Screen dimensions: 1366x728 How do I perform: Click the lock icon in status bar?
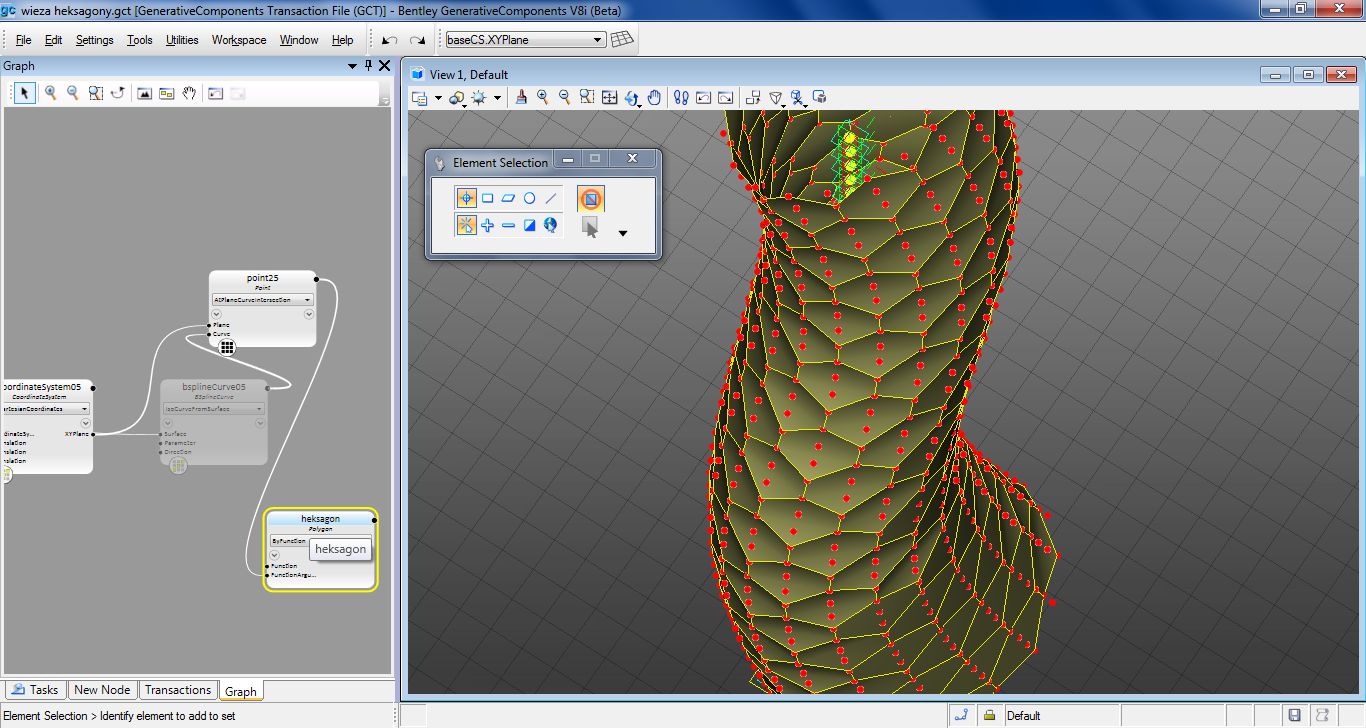(989, 715)
